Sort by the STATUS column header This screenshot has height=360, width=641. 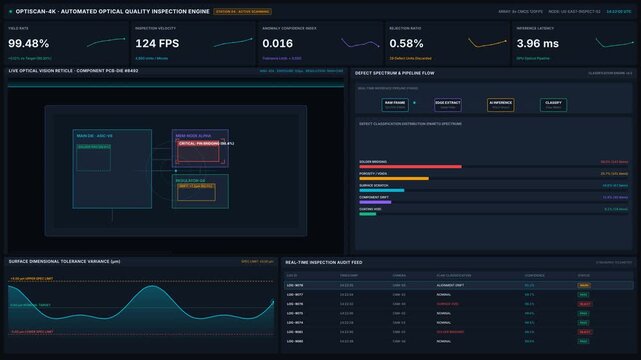583,276
